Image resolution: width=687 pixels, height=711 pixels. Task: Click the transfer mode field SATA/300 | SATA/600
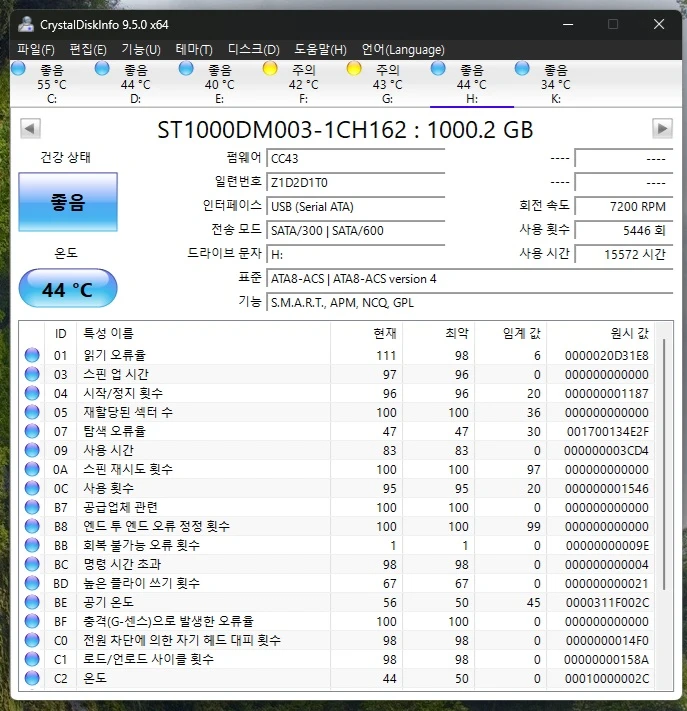tap(356, 230)
